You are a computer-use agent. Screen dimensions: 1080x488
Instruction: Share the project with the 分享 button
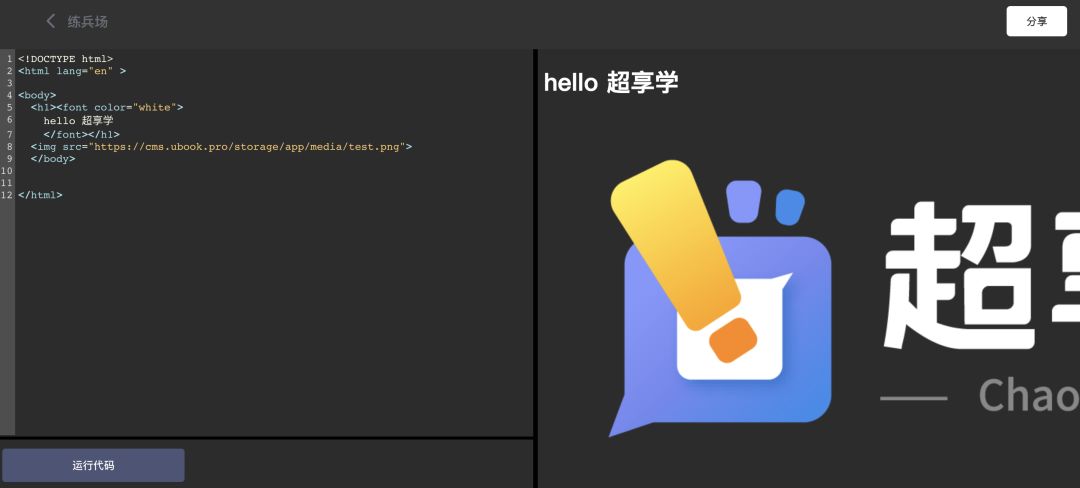[1036, 21]
